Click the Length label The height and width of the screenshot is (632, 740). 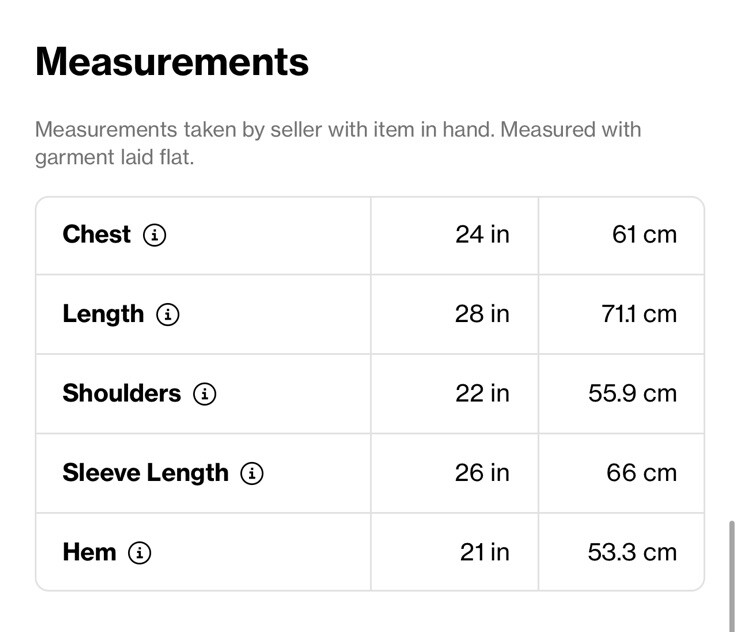103,315
